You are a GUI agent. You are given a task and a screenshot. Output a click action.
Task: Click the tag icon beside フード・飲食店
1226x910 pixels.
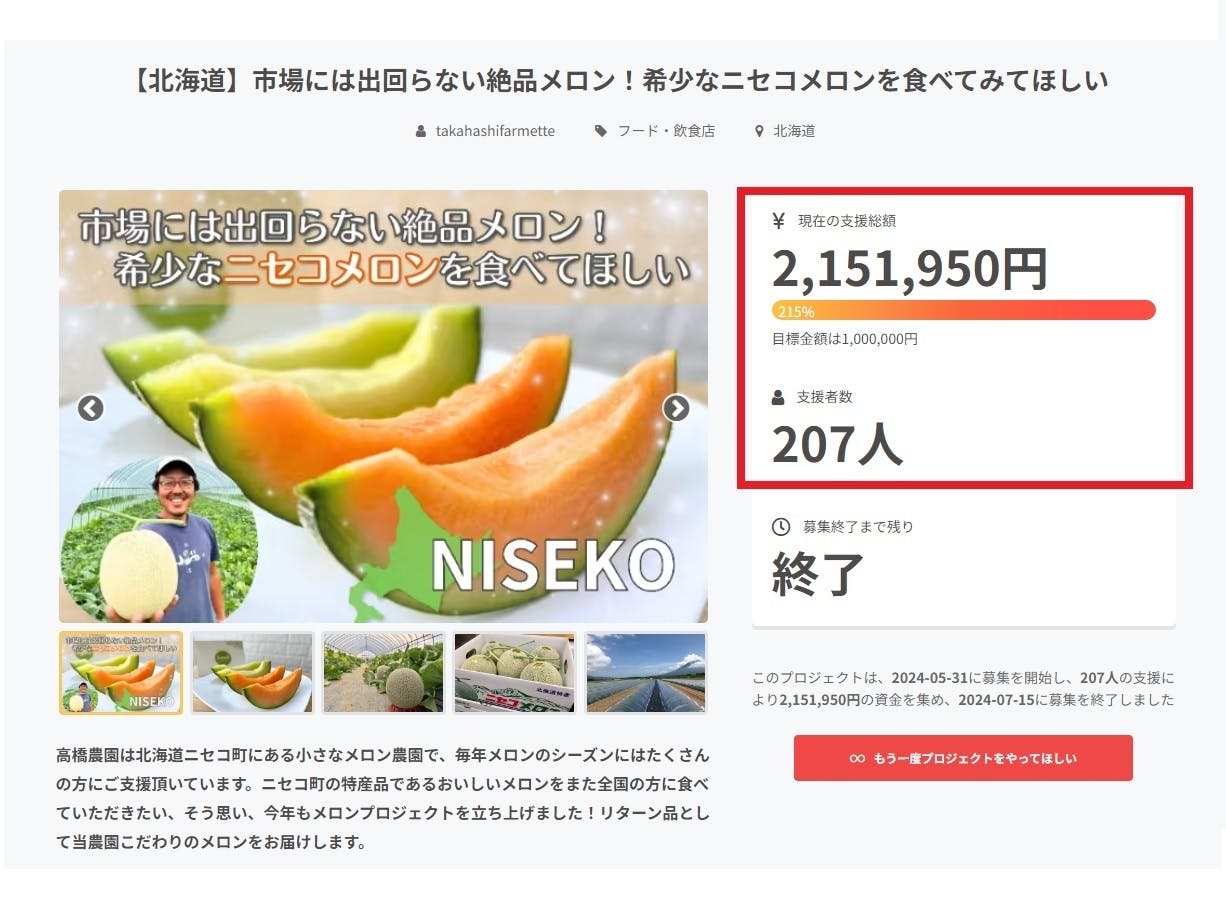(x=600, y=131)
